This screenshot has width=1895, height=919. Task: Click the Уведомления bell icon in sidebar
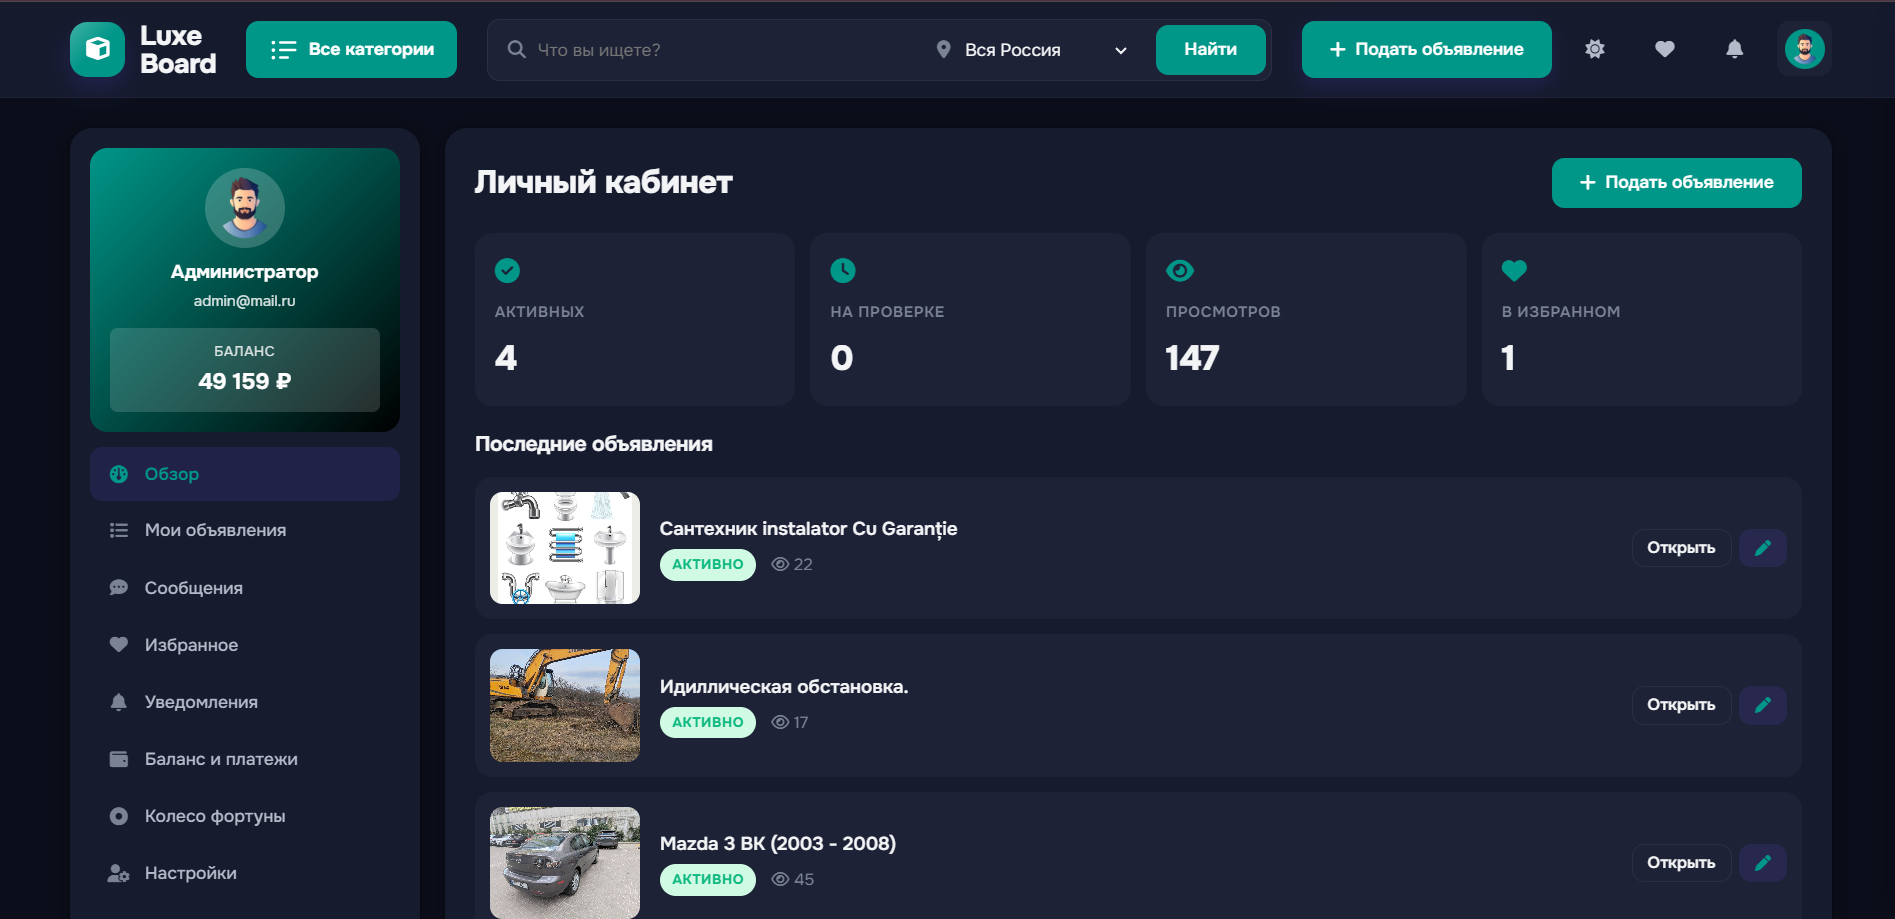click(119, 702)
